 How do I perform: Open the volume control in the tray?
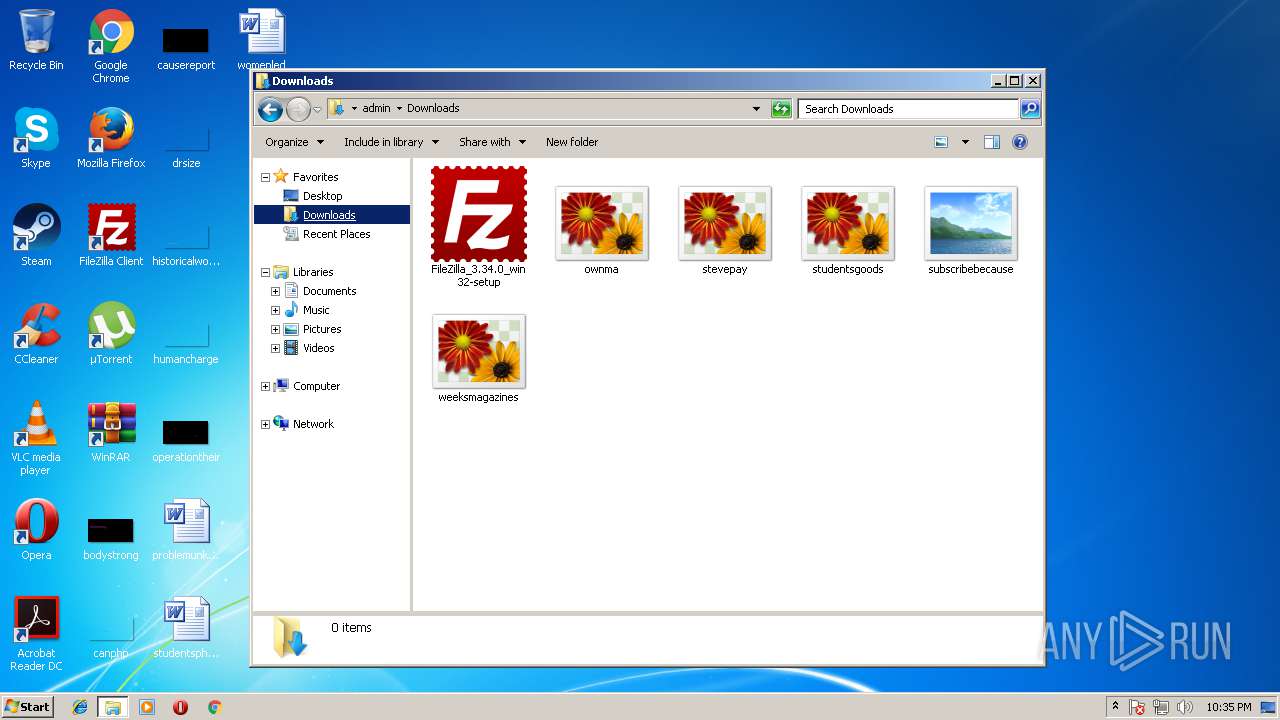pyautogui.click(x=1184, y=707)
